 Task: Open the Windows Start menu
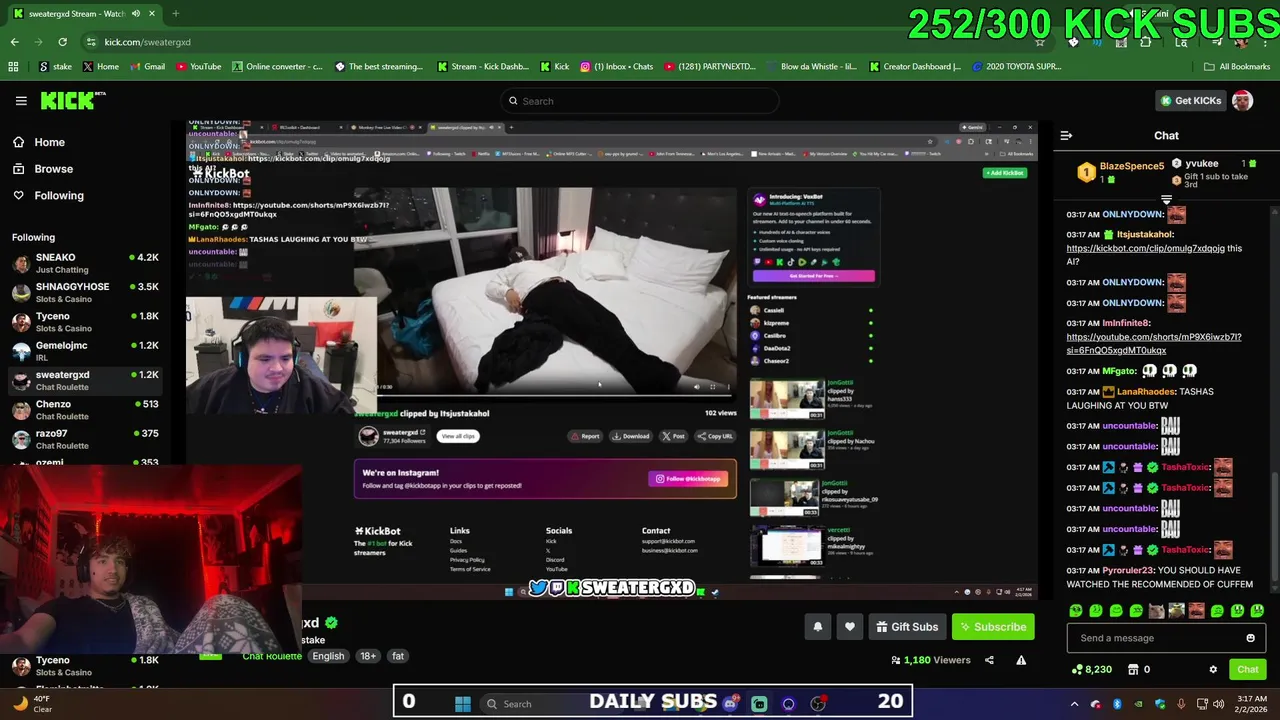pyautogui.click(x=462, y=704)
